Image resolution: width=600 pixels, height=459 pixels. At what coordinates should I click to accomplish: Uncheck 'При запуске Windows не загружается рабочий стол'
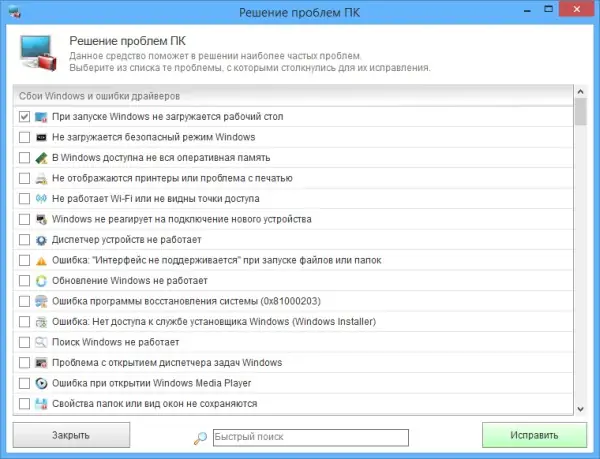tap(25, 117)
